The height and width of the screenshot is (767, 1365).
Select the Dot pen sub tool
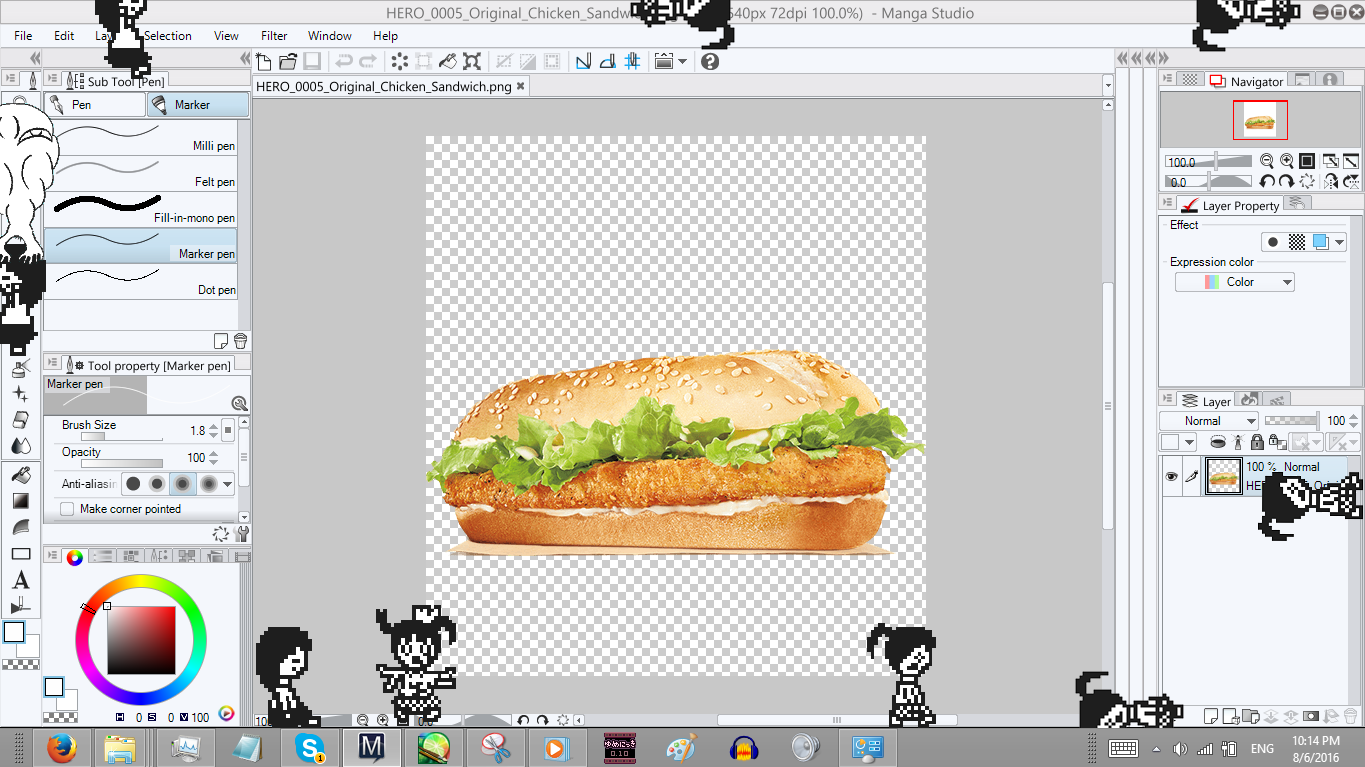[141, 281]
